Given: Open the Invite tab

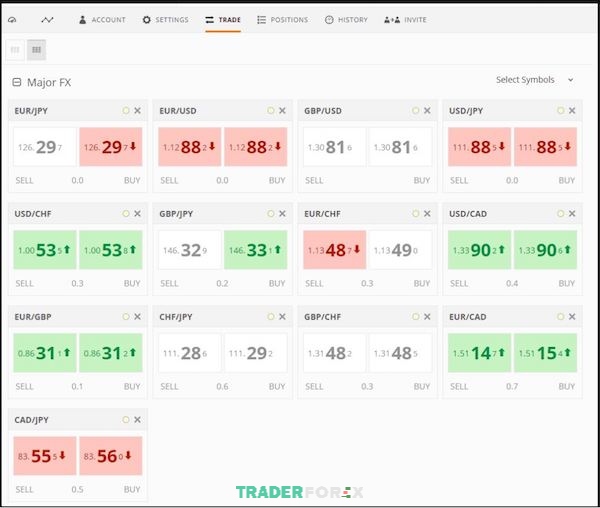Looking at the screenshot, I should 405,20.
